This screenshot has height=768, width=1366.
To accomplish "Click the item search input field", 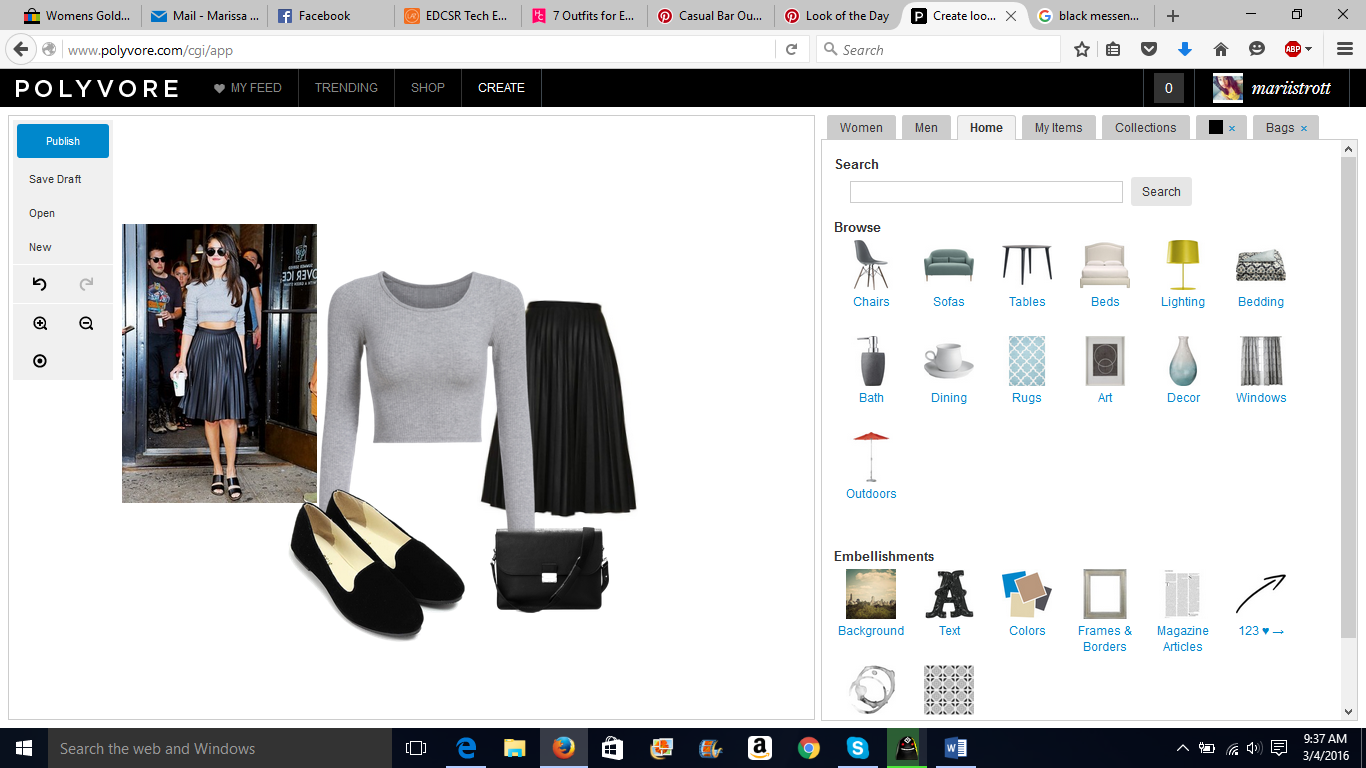I will point(986,192).
